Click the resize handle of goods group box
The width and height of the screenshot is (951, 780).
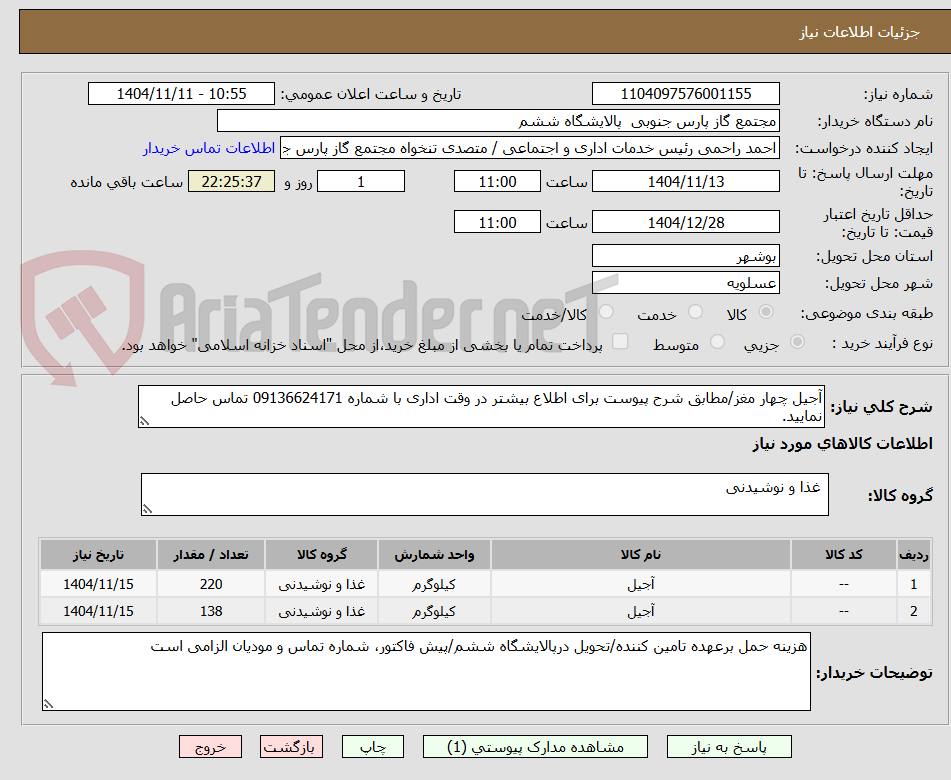point(147,509)
